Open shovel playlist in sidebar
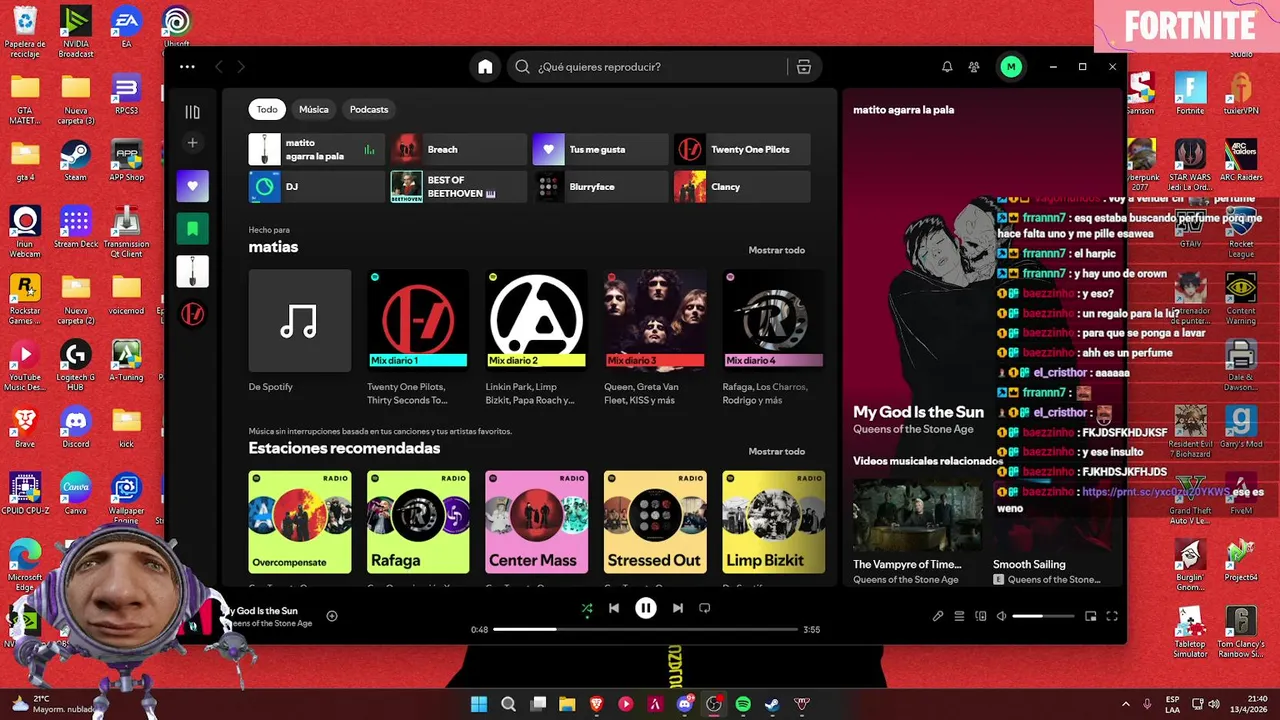 (x=193, y=271)
